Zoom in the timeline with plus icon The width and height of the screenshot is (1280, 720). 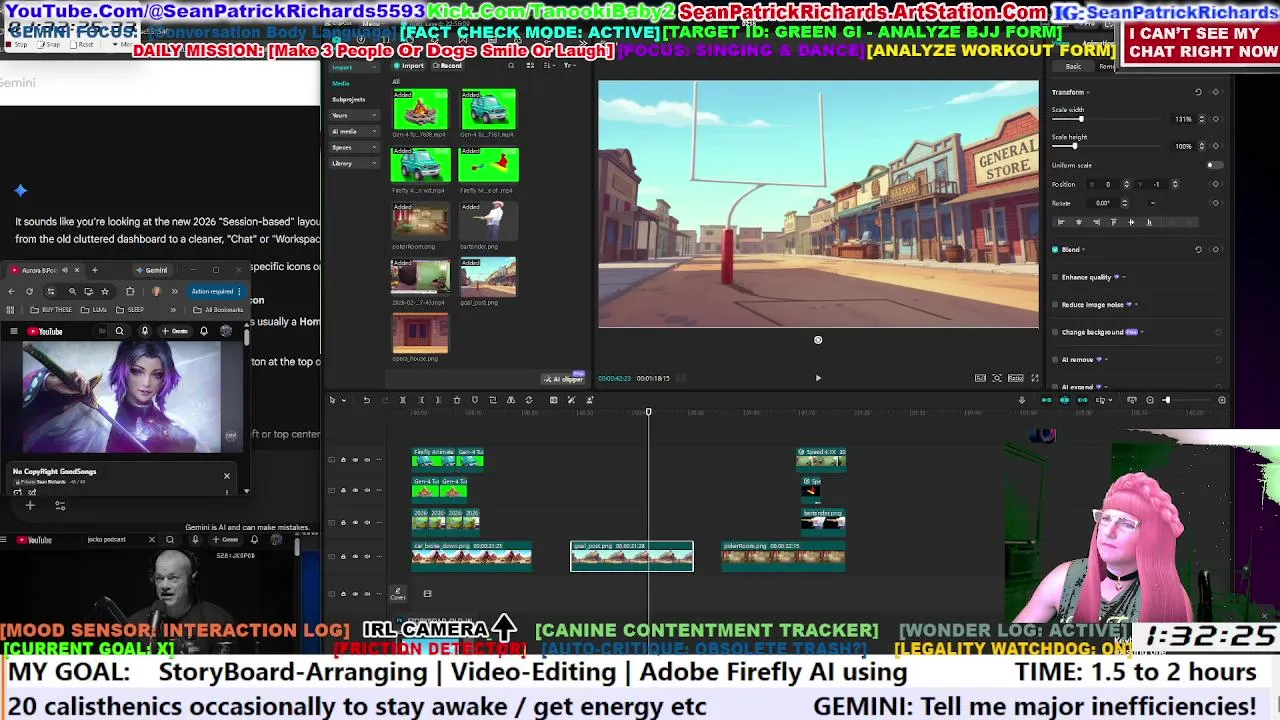[1221, 400]
